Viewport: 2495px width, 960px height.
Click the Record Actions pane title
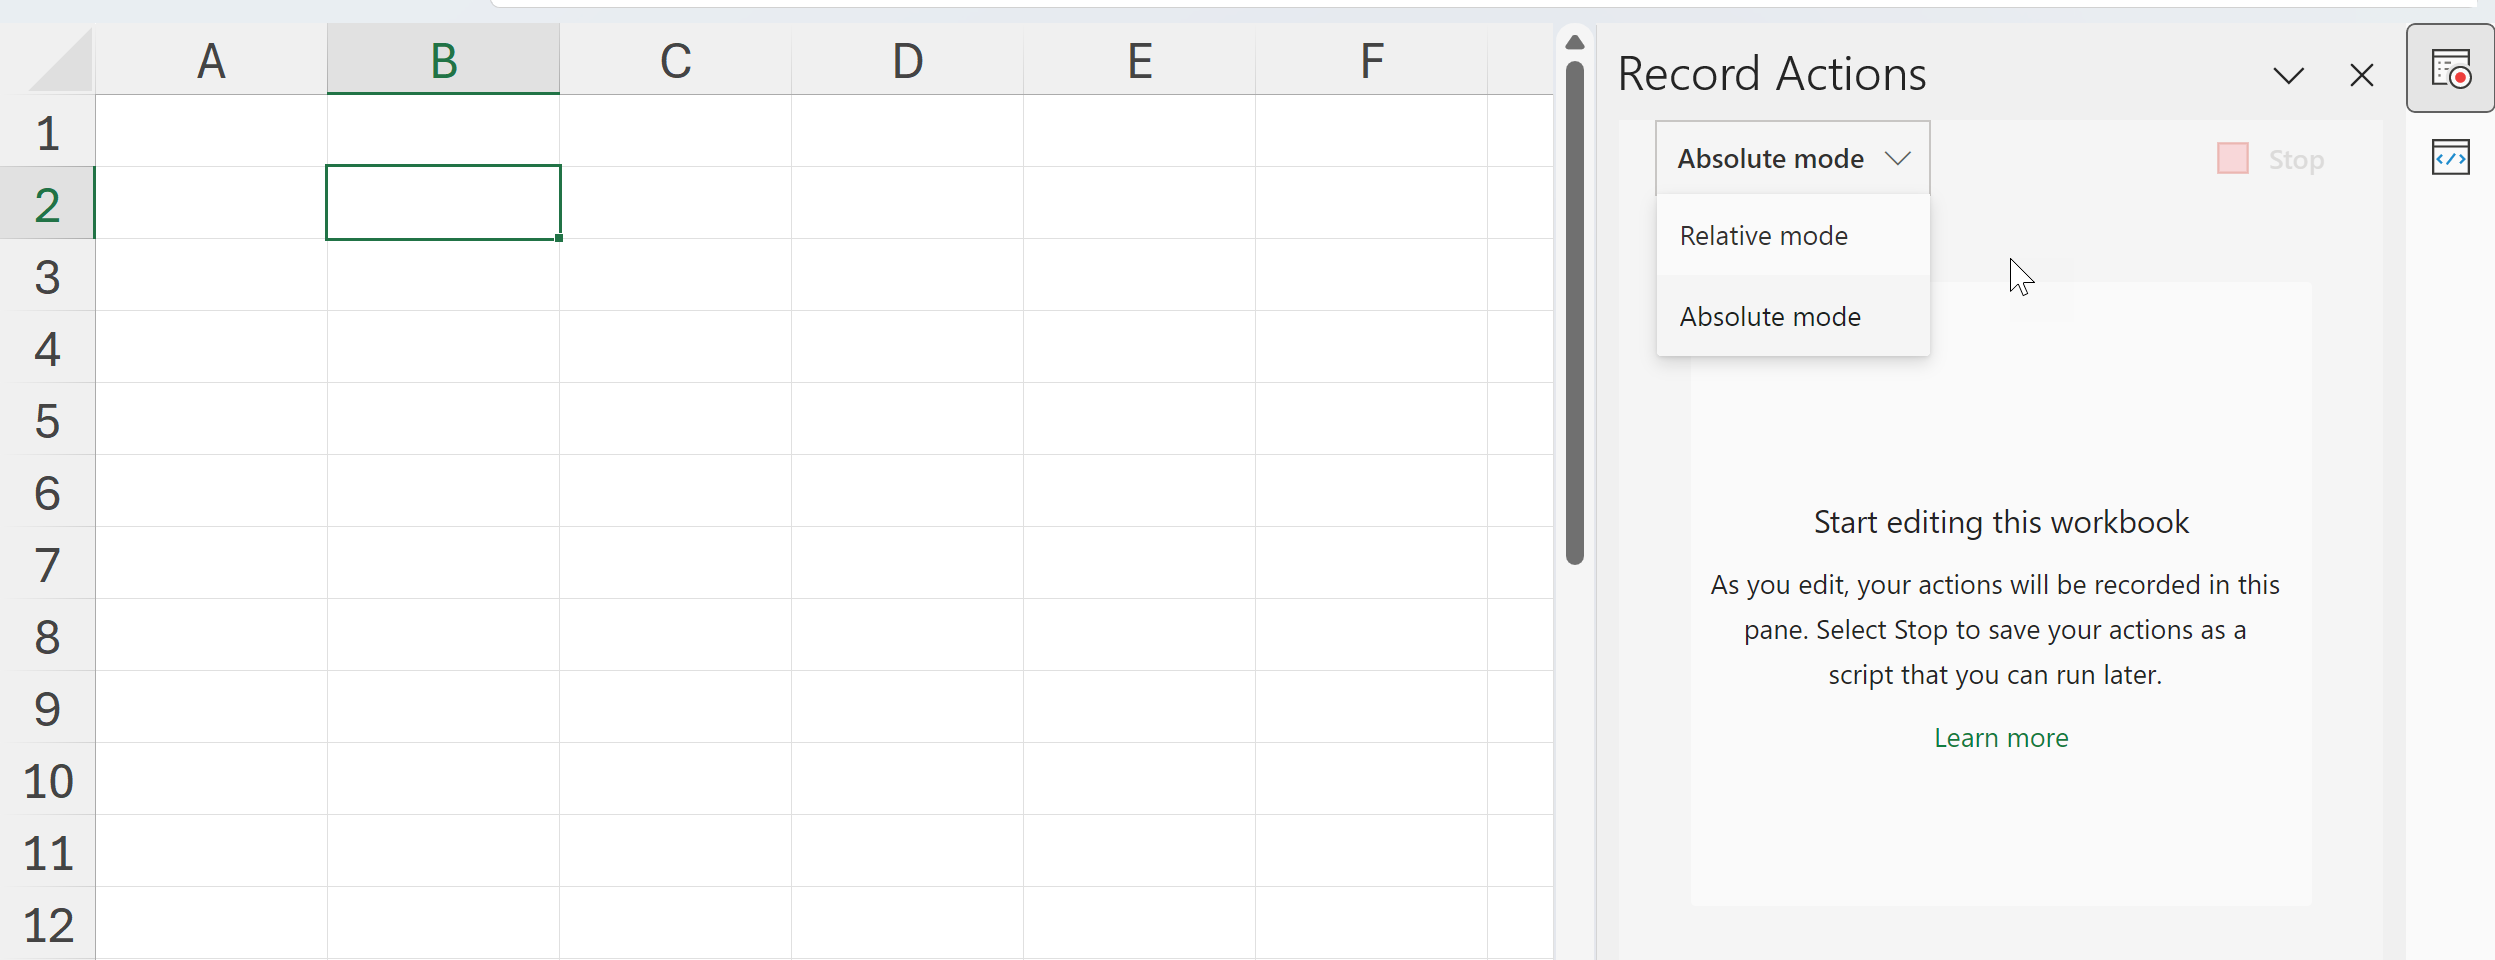[1771, 75]
